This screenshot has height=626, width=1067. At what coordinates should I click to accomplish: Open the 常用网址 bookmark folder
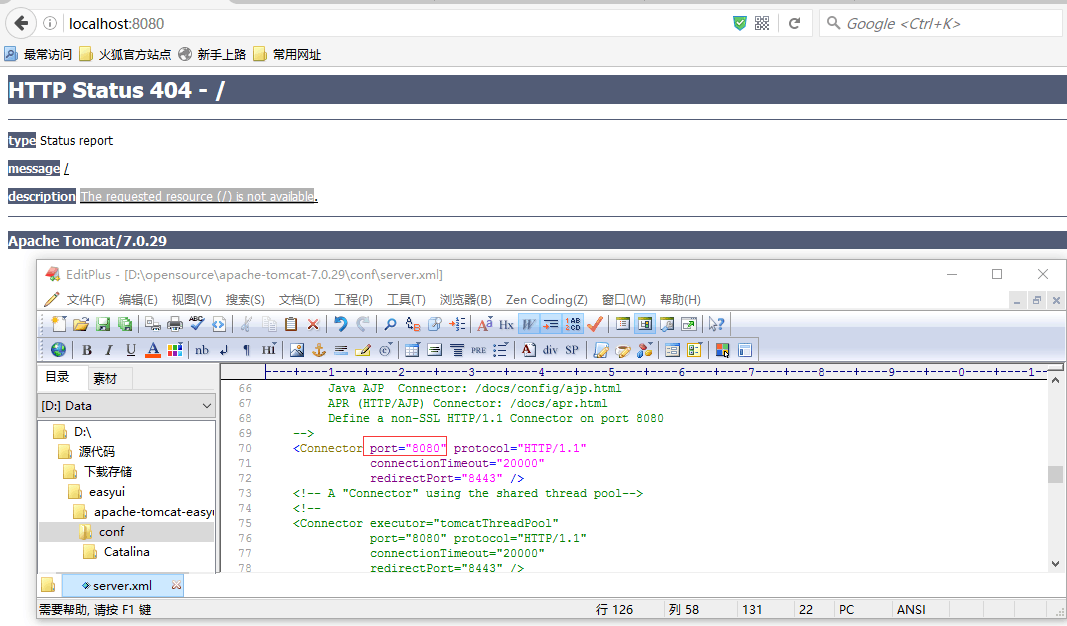[287, 54]
